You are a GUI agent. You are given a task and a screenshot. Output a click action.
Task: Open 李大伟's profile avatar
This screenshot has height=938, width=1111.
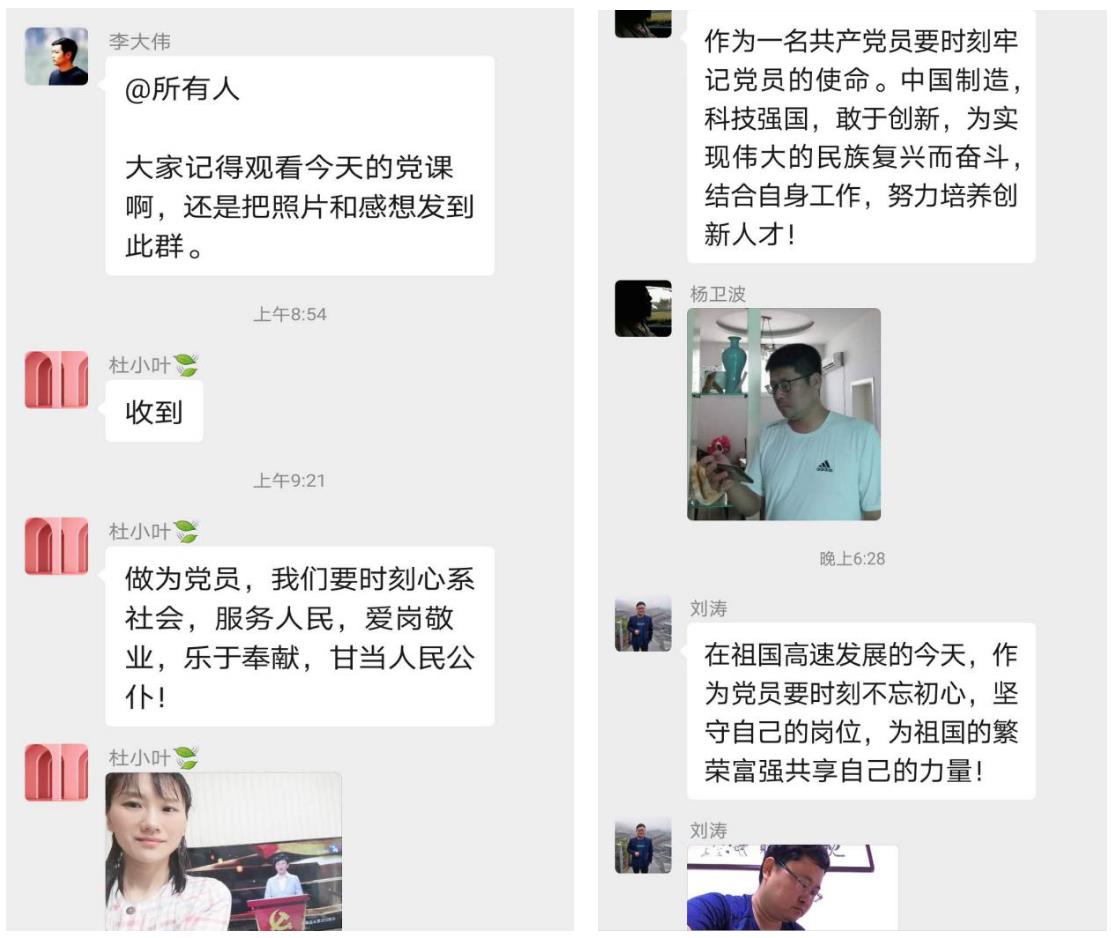point(57,56)
